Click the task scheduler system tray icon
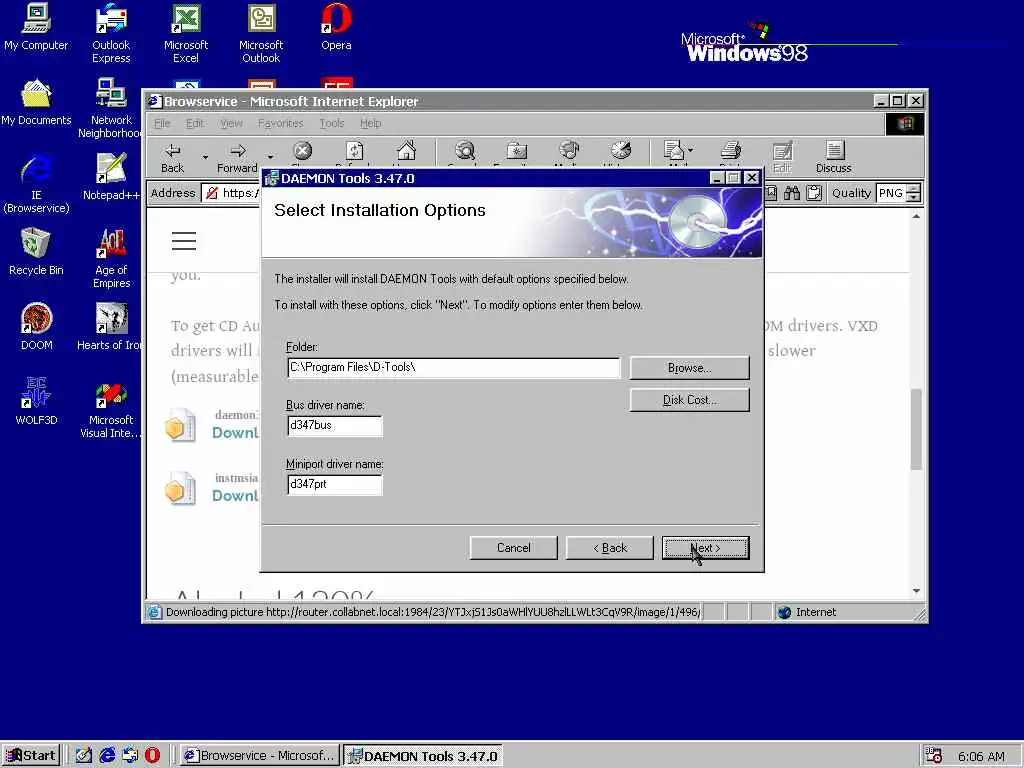Image resolution: width=1024 pixels, height=768 pixels. pyautogui.click(x=934, y=756)
